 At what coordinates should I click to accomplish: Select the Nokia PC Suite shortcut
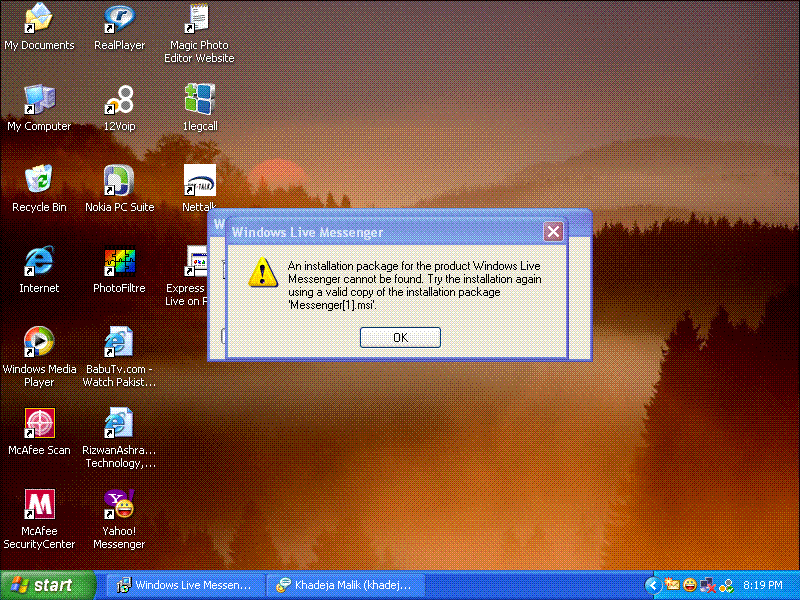tap(119, 189)
